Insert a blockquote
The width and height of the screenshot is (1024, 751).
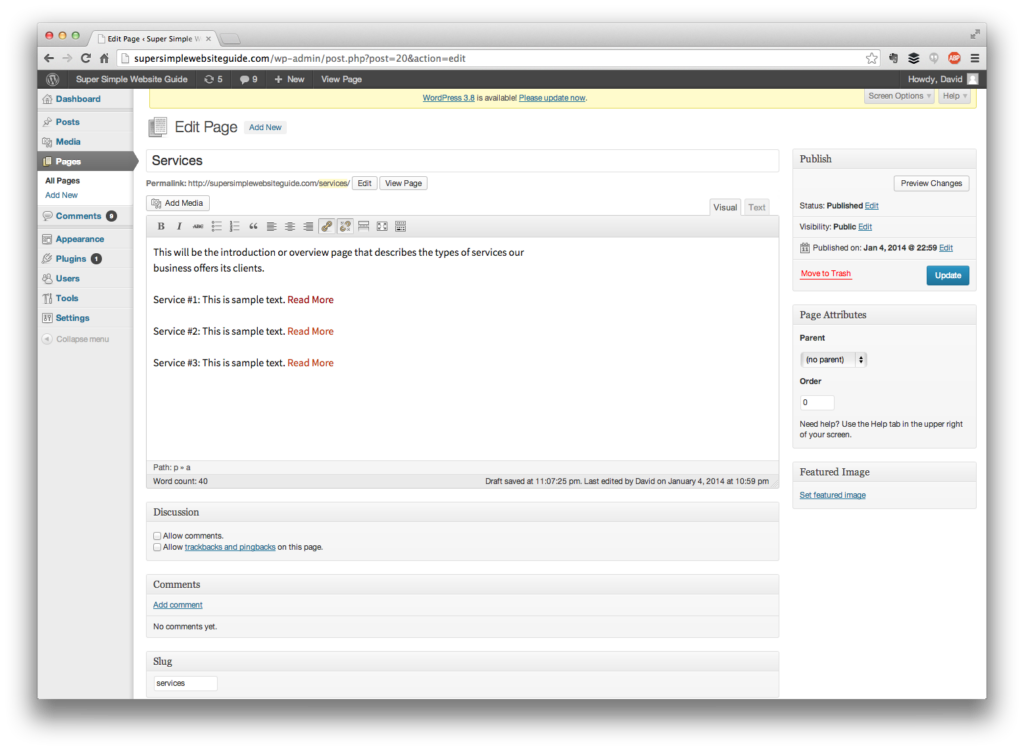pyautogui.click(x=253, y=226)
